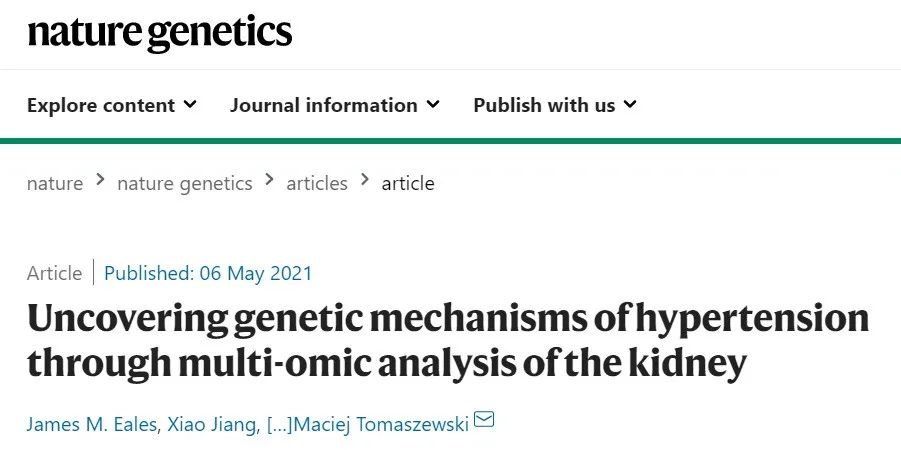Expand the Journal information chevron

(x=433, y=105)
